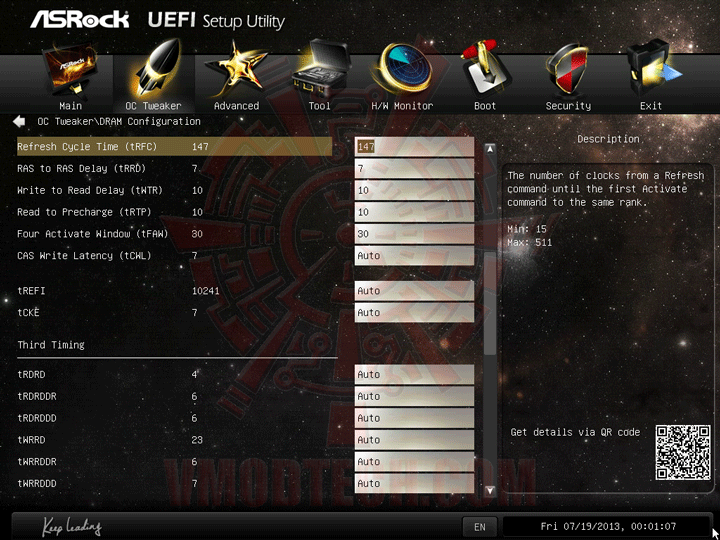Click the Keep Leading slogan
This screenshot has width=720, height=540.
[x=72, y=526]
